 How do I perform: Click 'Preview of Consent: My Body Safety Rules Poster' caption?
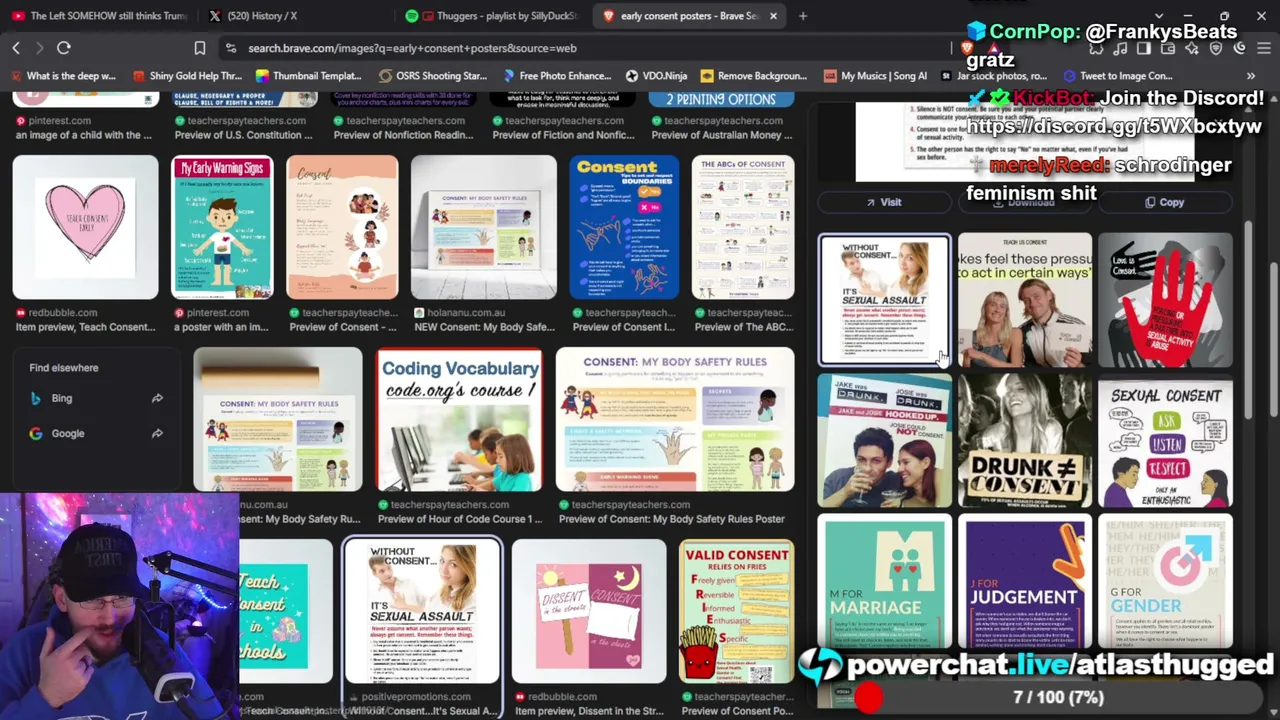672,519
